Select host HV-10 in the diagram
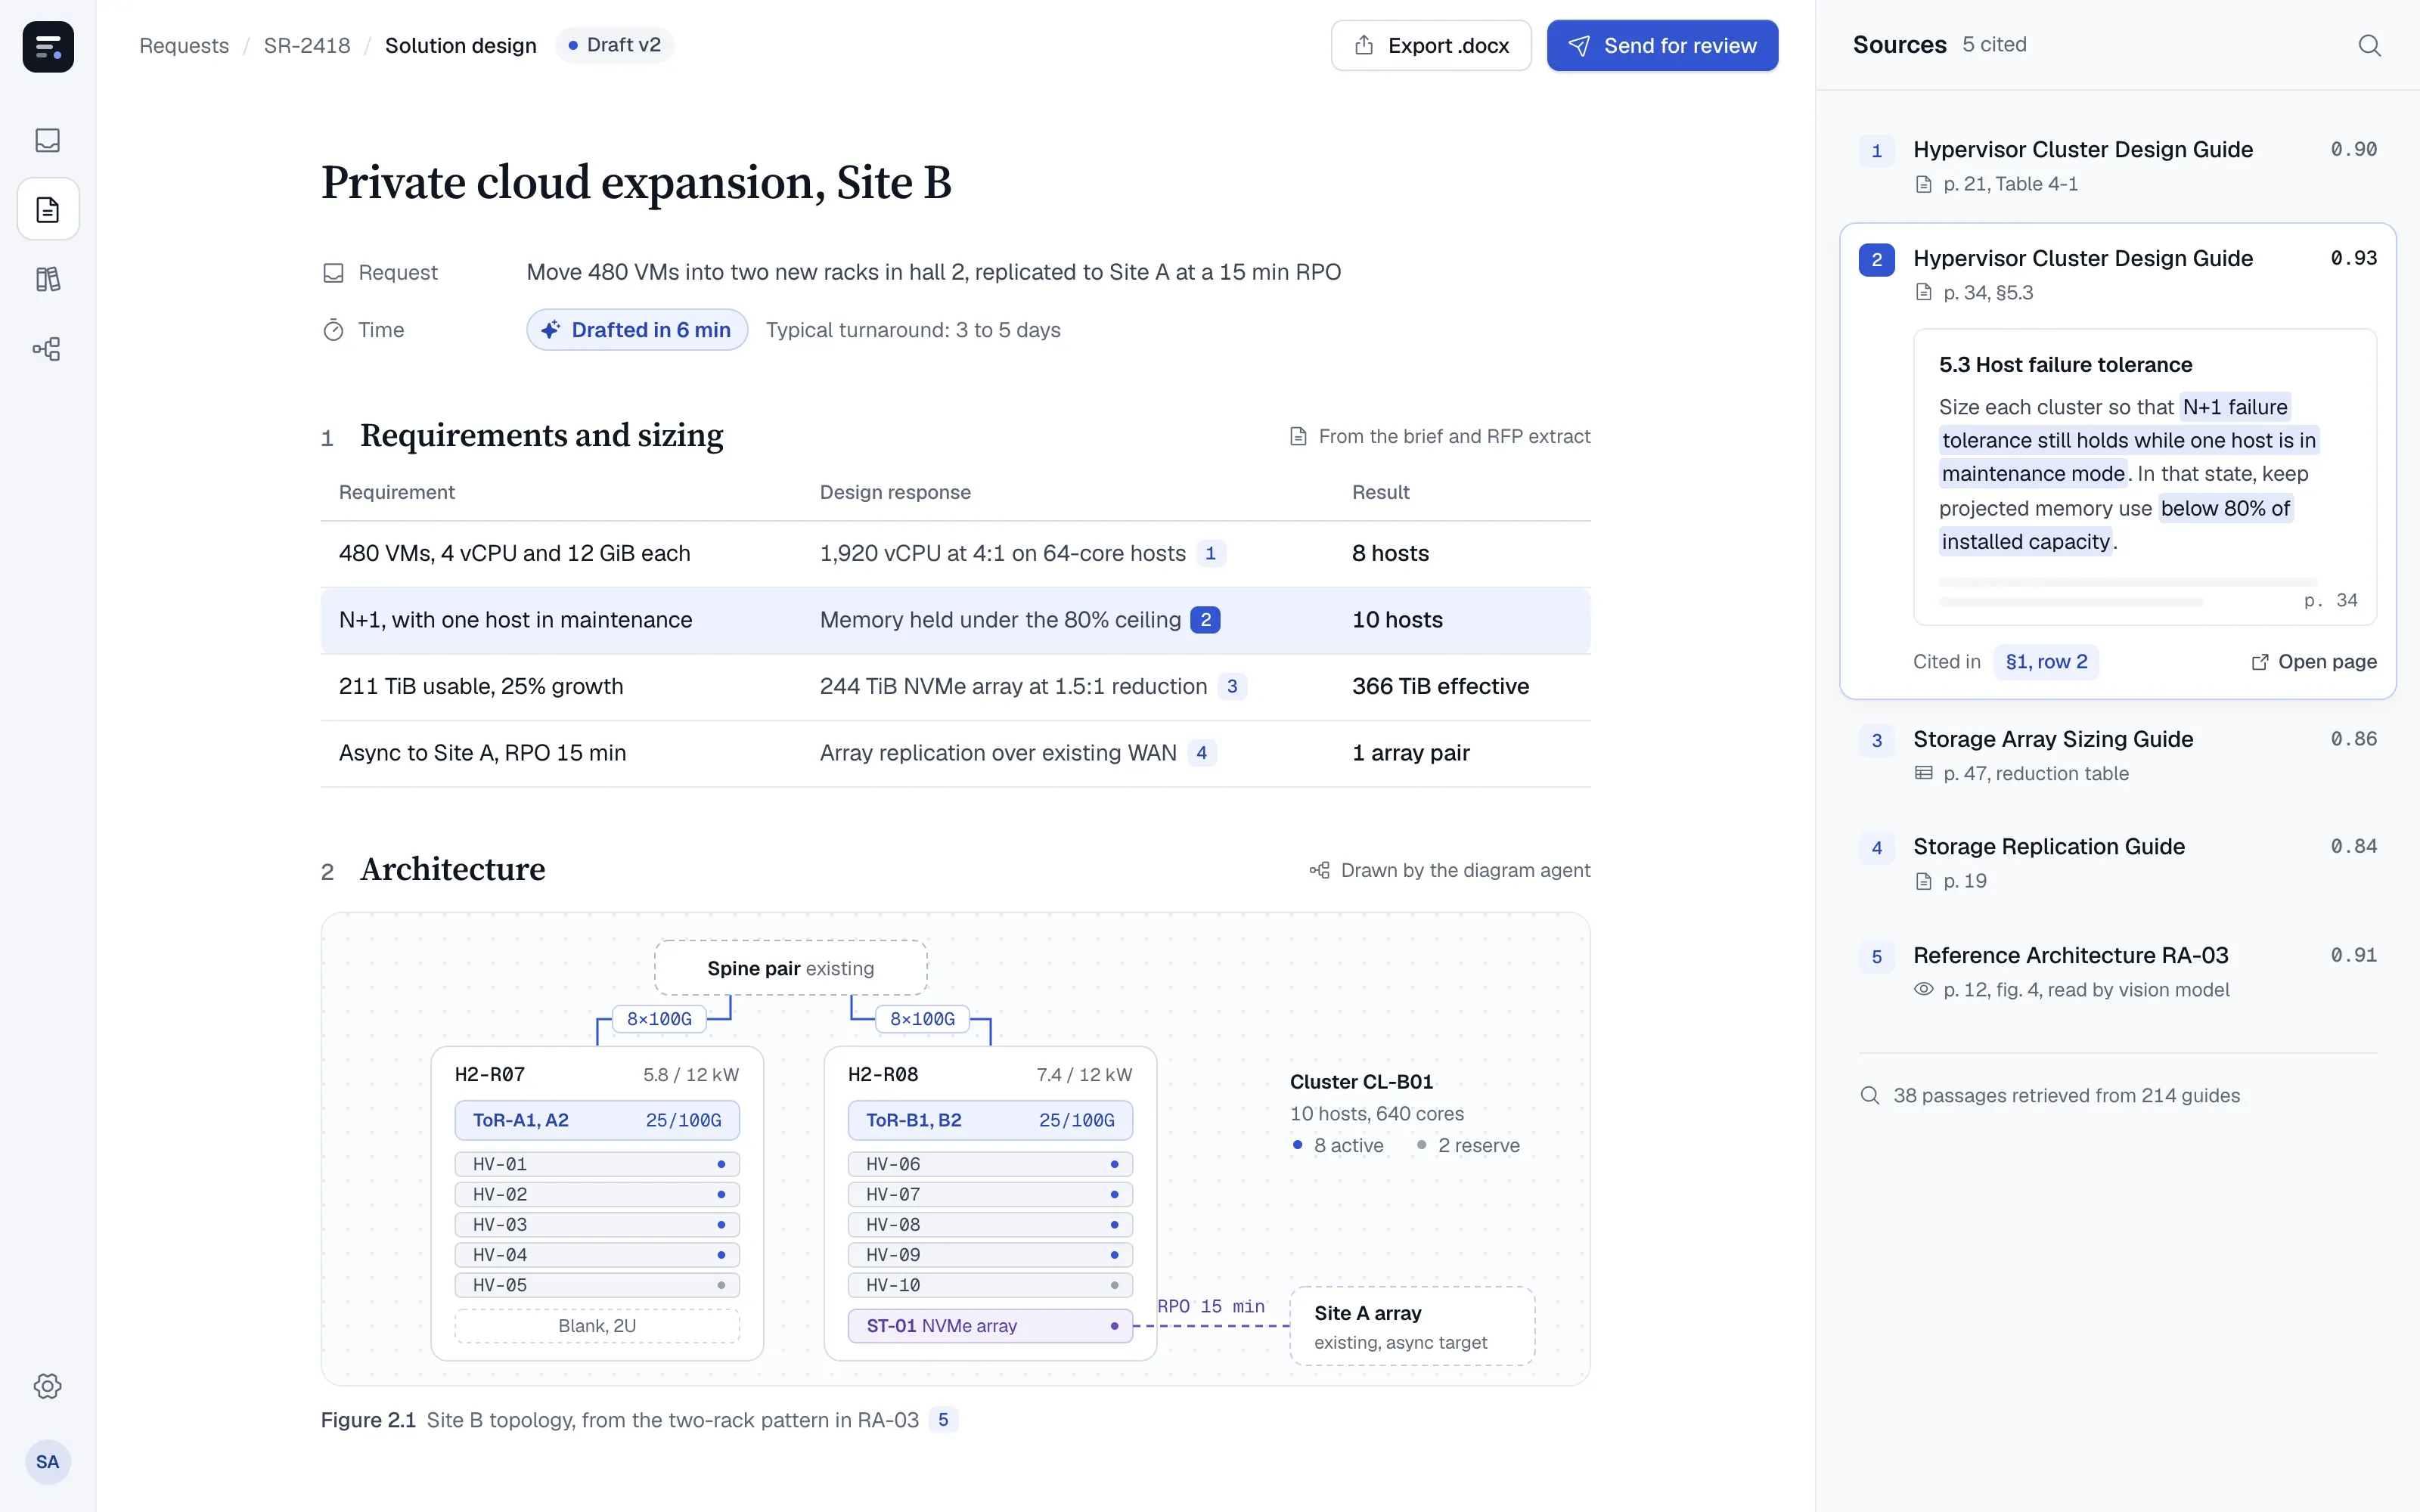2420x1512 pixels. (990, 1285)
